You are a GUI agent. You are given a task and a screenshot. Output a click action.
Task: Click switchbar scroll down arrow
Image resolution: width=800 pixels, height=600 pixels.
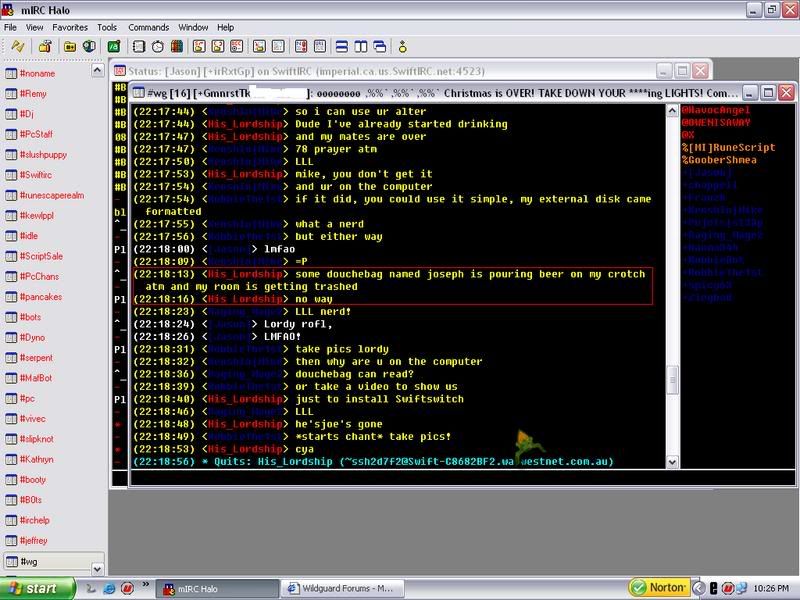97,568
